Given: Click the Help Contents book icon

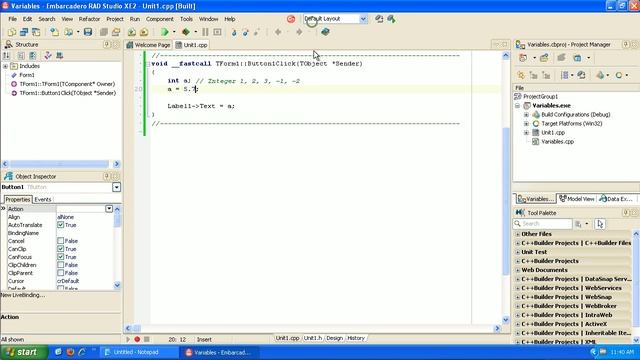Looking at the screenshot, I should pyautogui.click(x=325, y=32).
